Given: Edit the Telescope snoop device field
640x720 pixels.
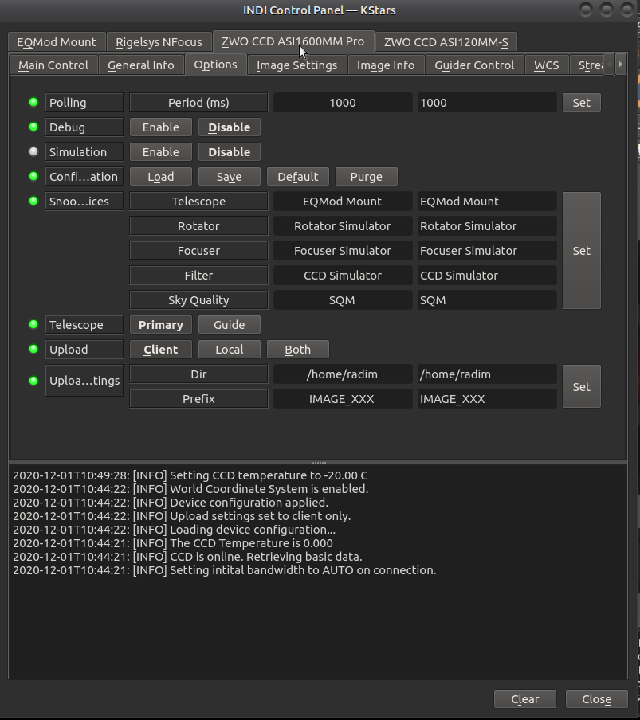Looking at the screenshot, I should point(487,202).
